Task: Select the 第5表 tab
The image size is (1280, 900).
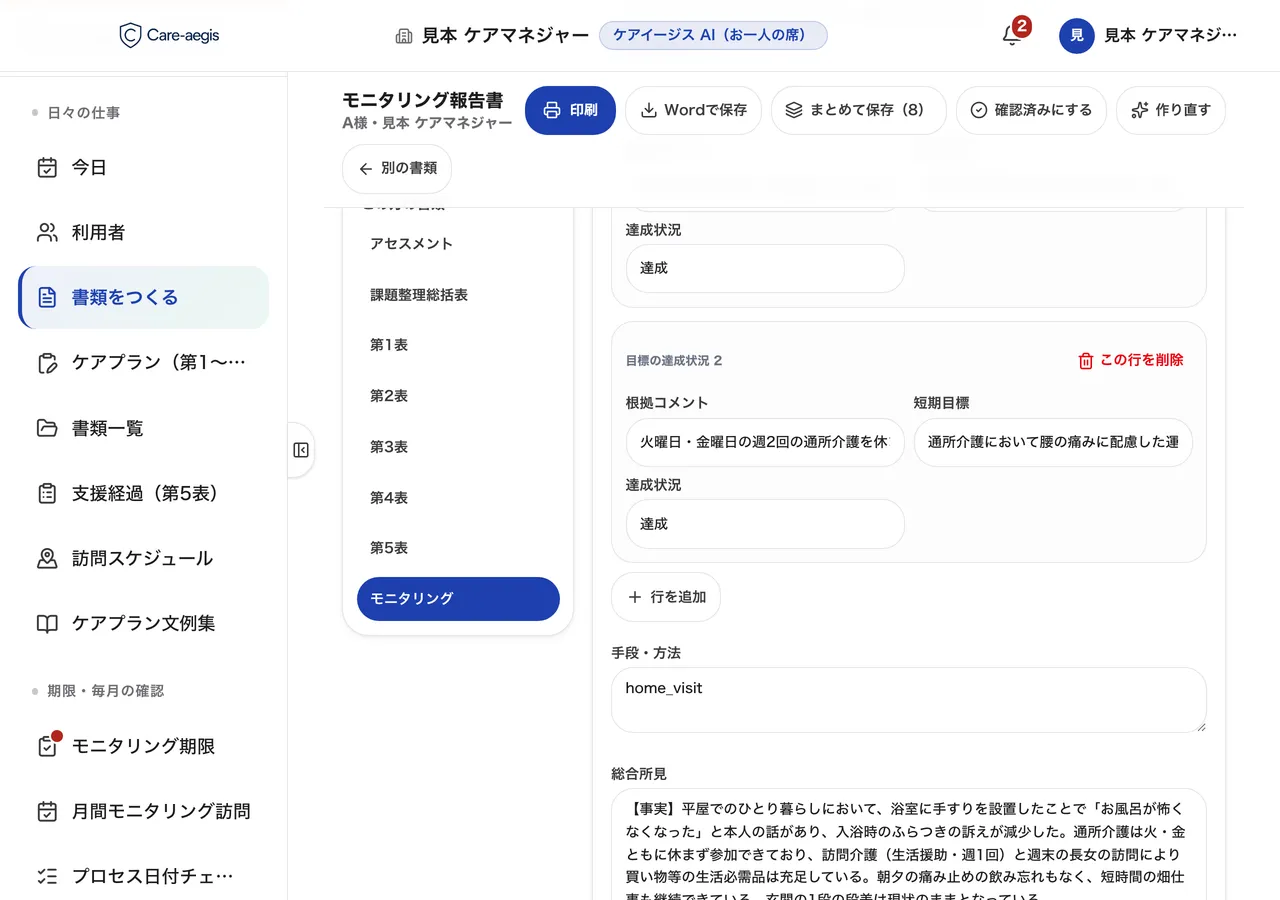Action: (458, 548)
